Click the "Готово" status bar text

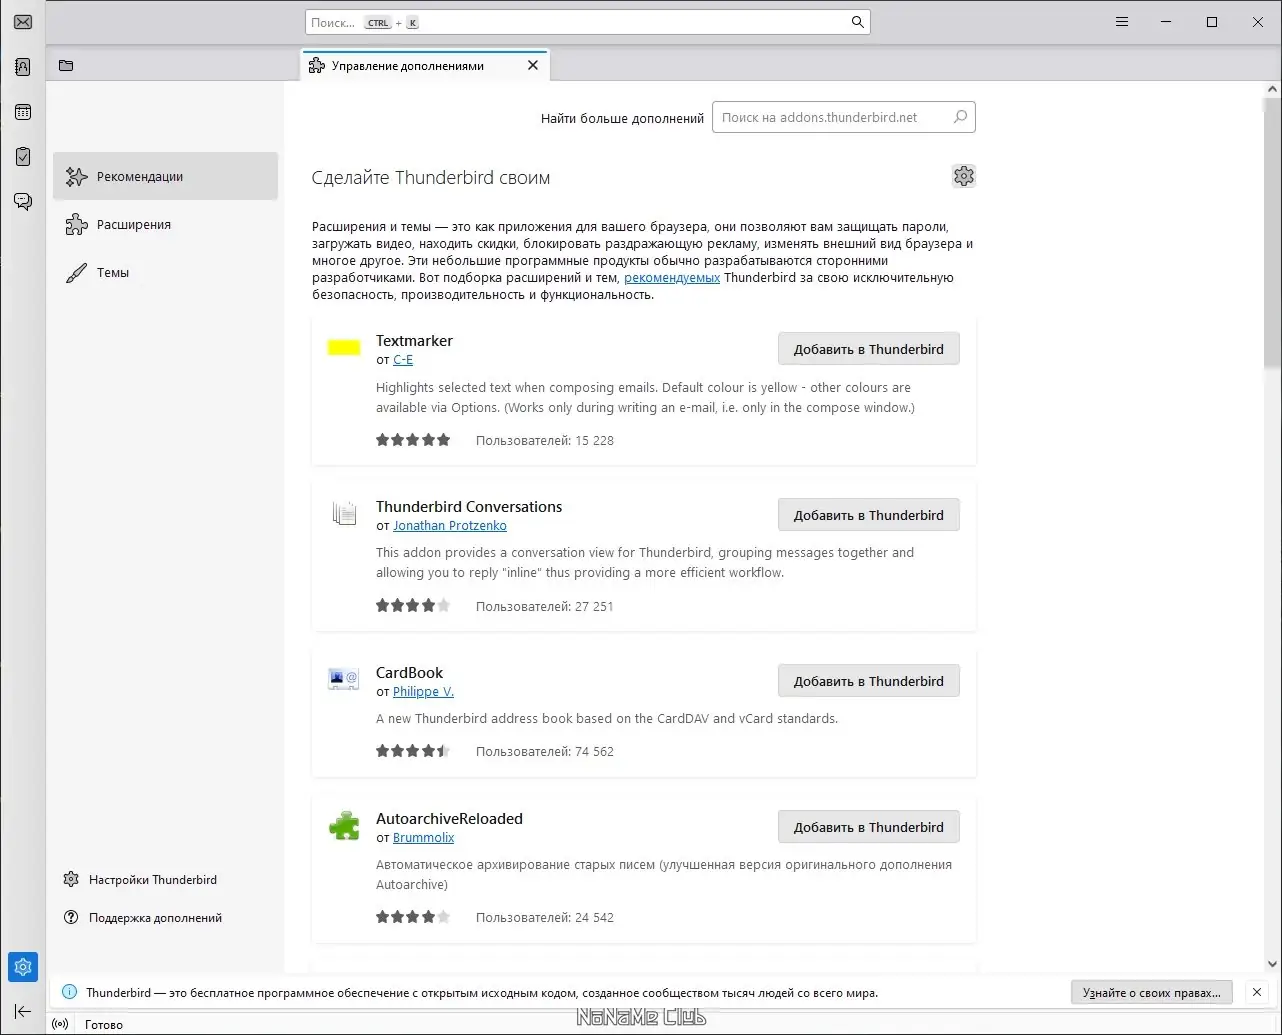pyautogui.click(x=104, y=1025)
